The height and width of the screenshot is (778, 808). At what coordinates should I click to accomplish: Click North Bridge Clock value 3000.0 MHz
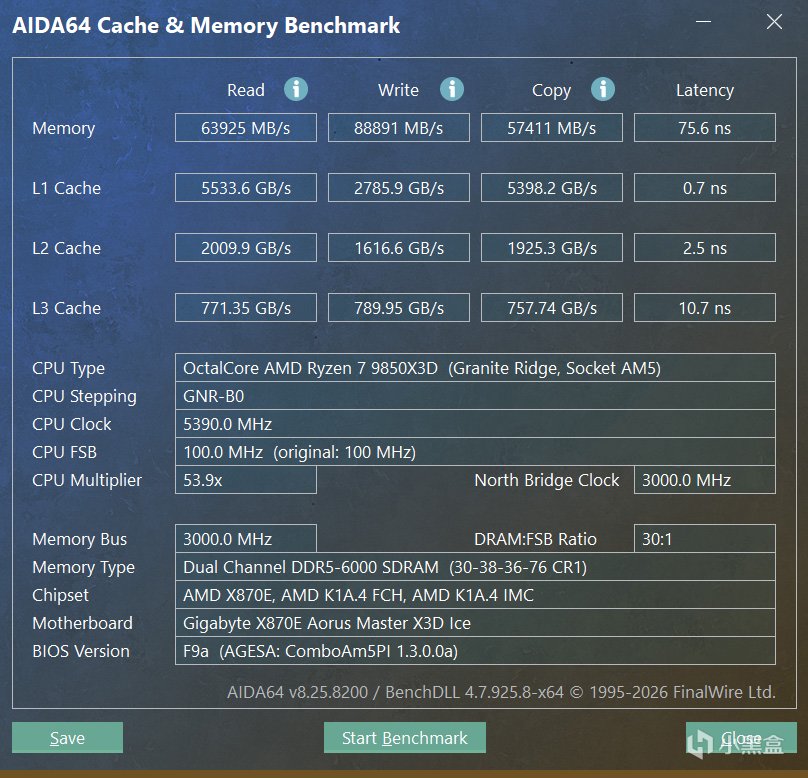705,480
